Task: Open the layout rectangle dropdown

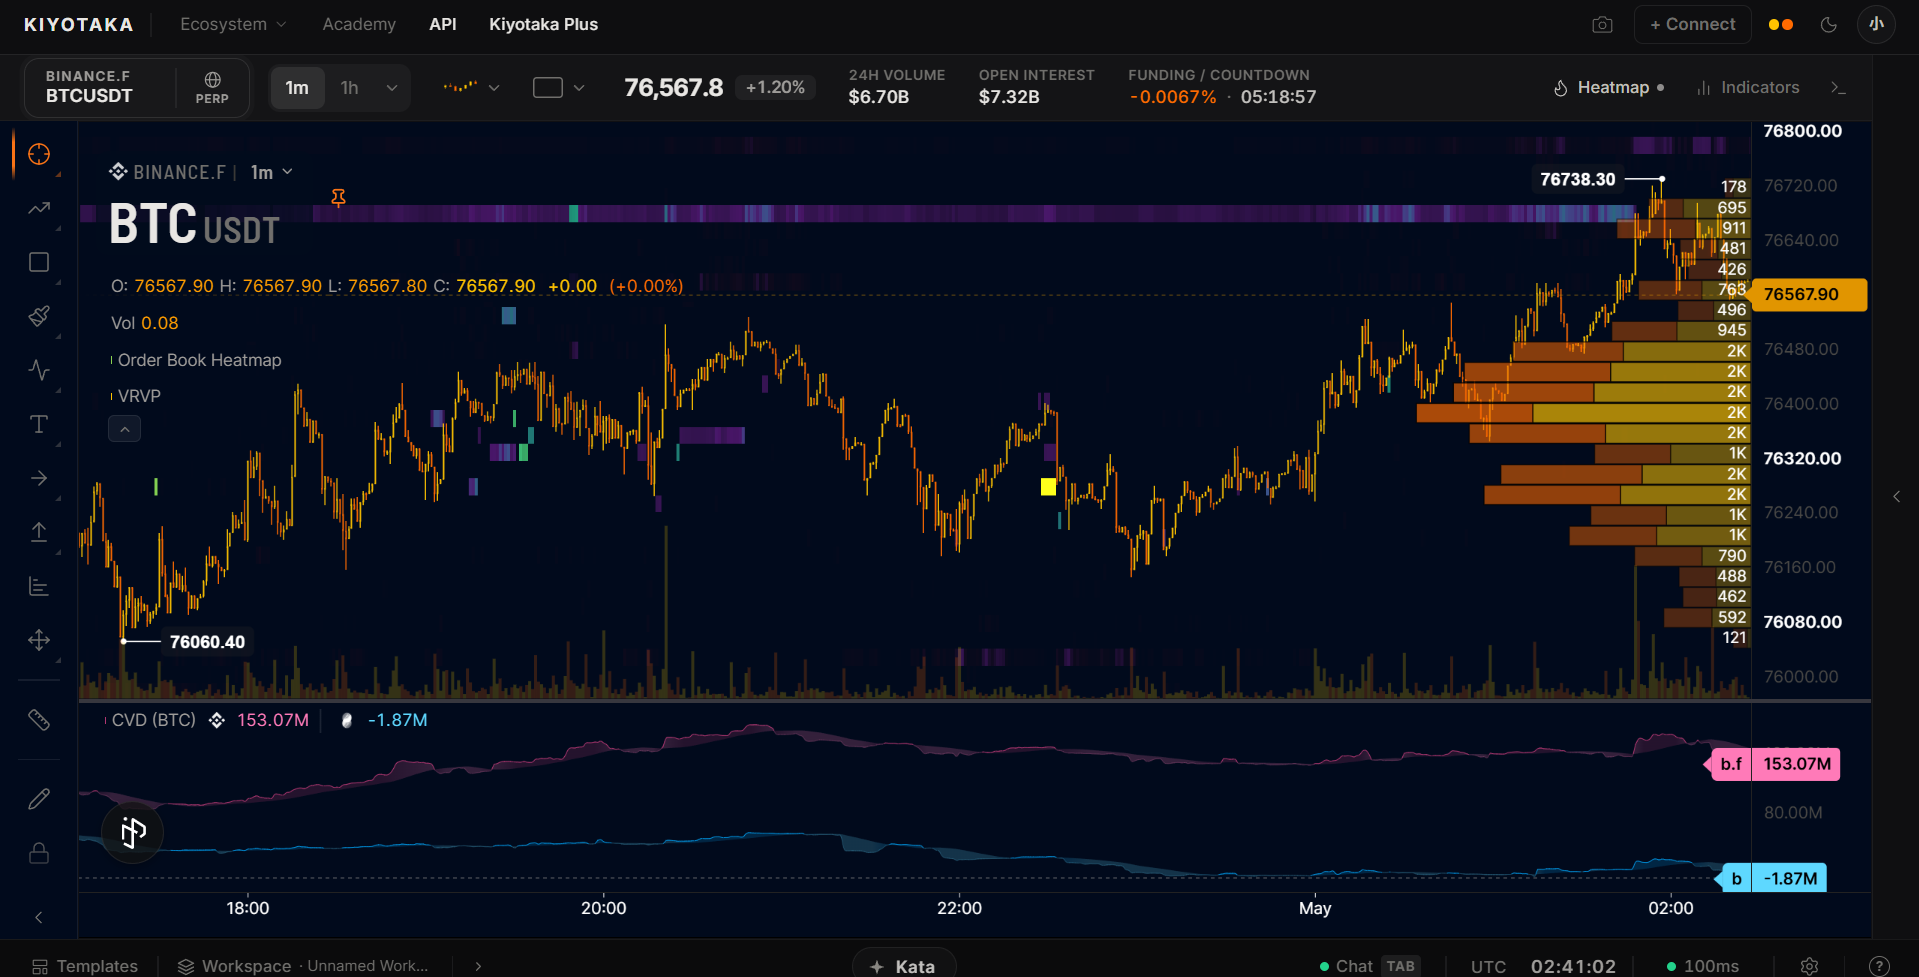Action: click(558, 88)
